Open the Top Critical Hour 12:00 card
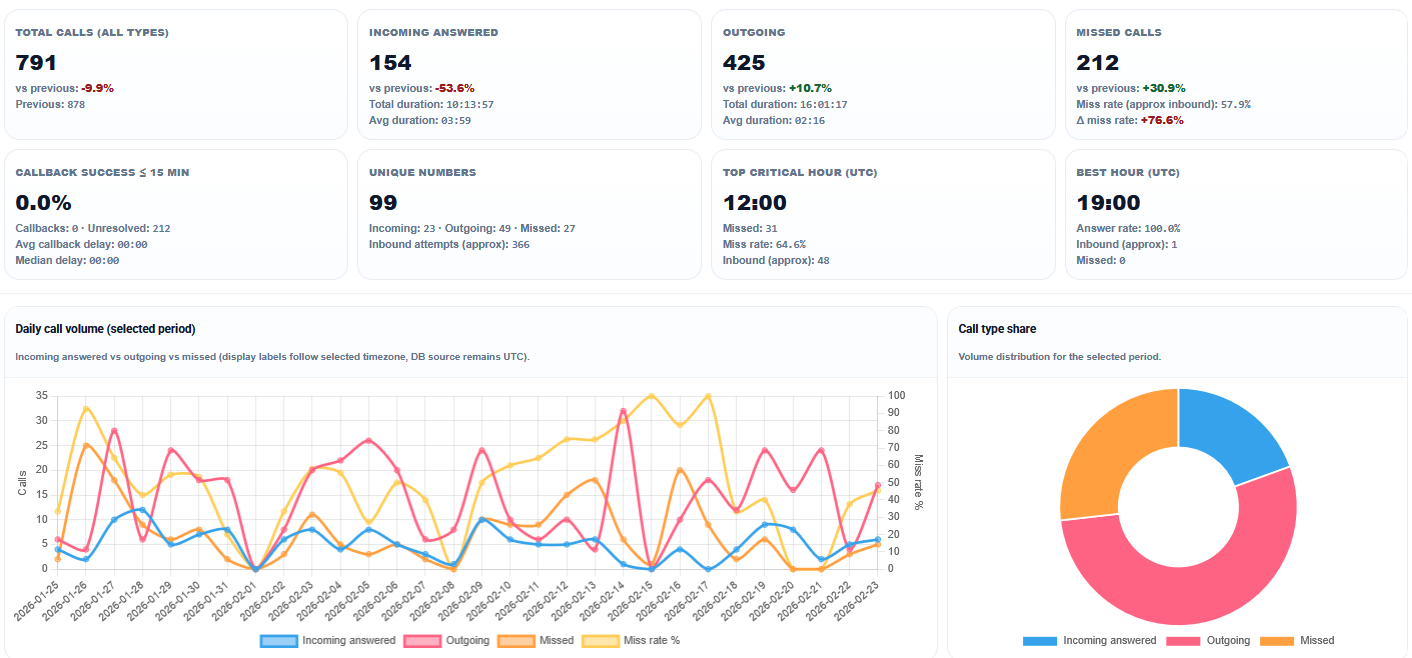Viewport: 1412px width, 658px height. pyautogui.click(x=882, y=215)
